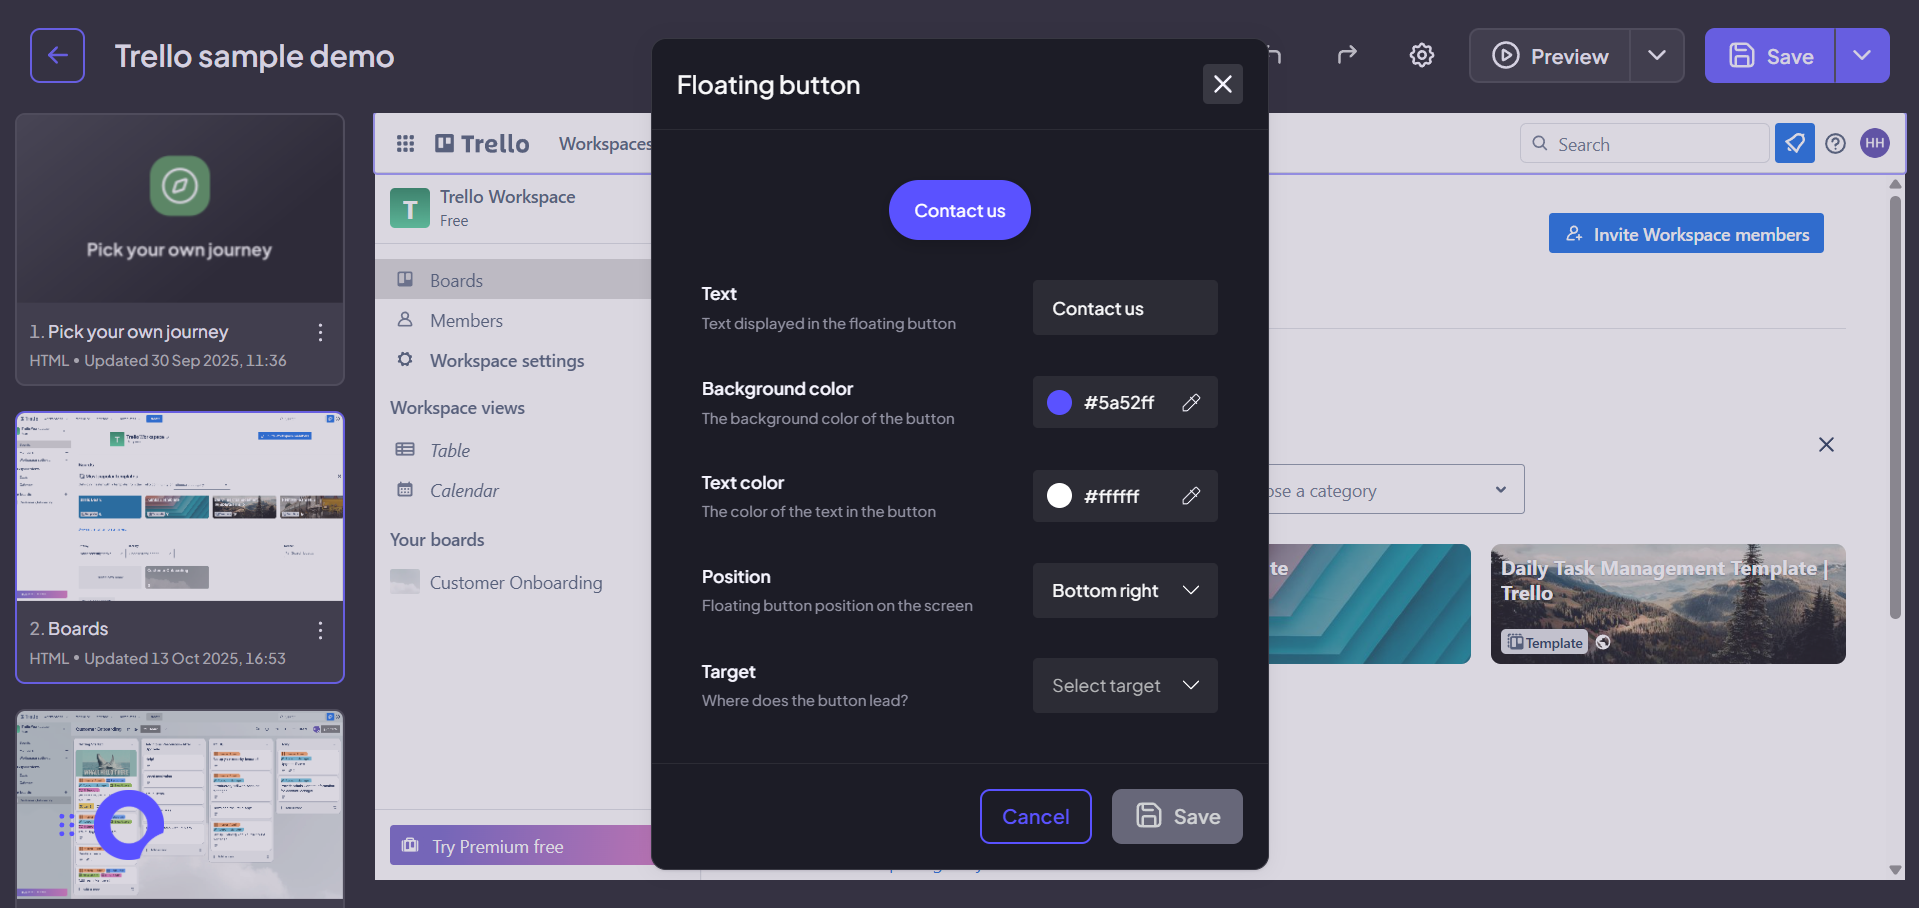The width and height of the screenshot is (1919, 908).
Task: Click the scroll up arrow
Action: point(1895,184)
